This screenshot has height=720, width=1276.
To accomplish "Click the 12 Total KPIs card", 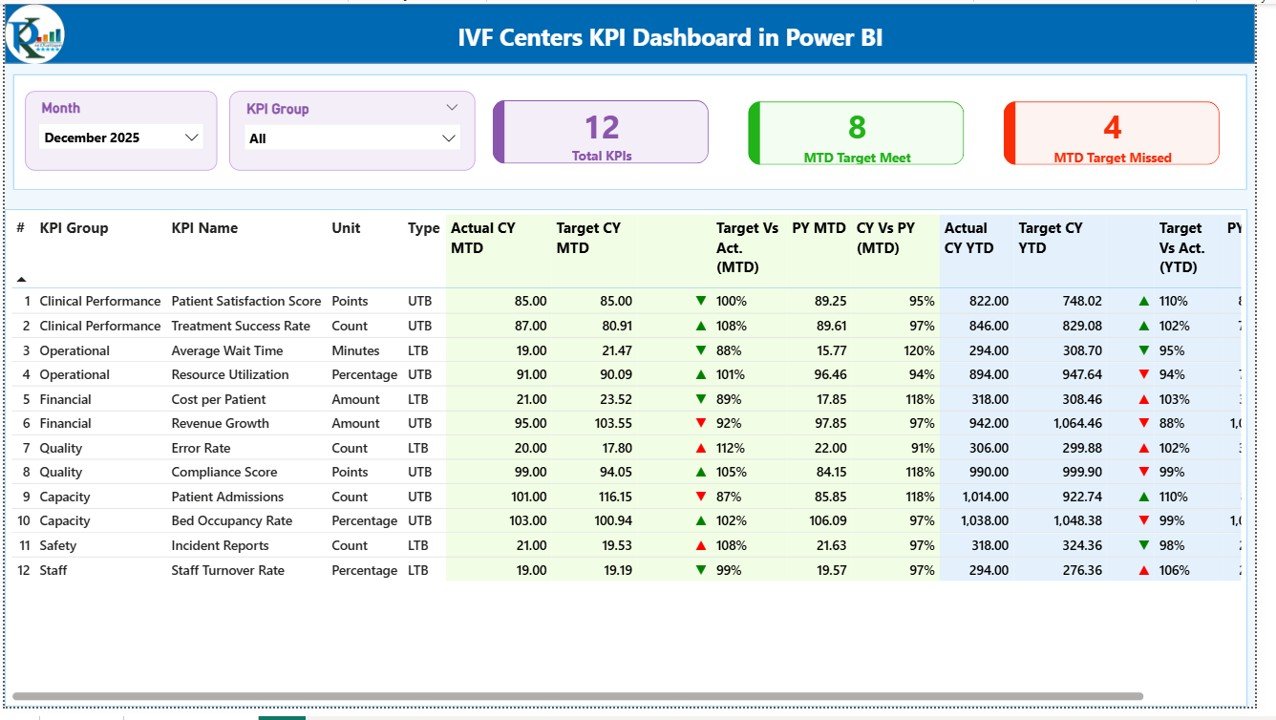I will pos(599,131).
